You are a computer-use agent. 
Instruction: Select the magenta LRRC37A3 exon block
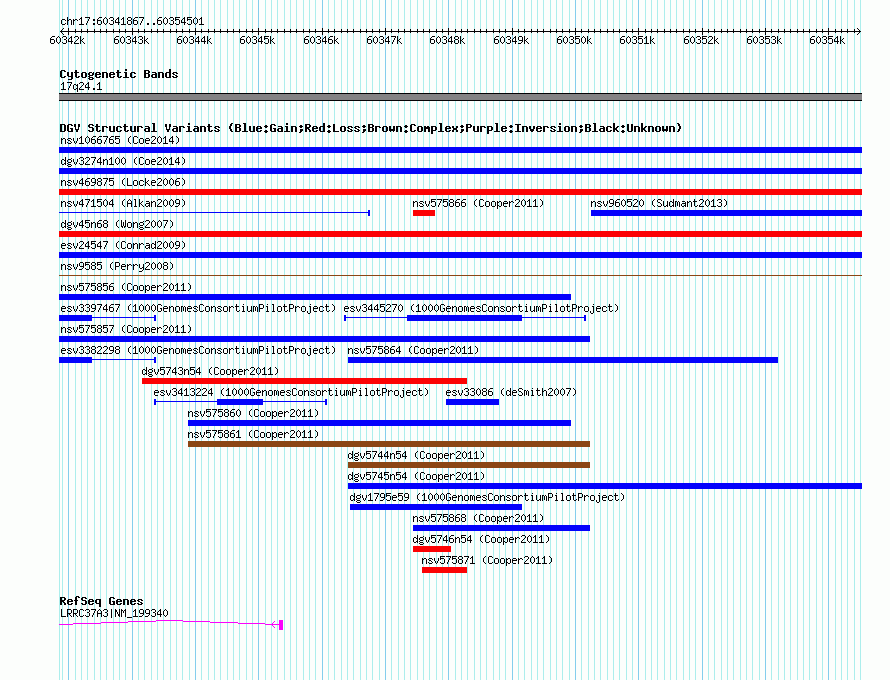click(281, 625)
